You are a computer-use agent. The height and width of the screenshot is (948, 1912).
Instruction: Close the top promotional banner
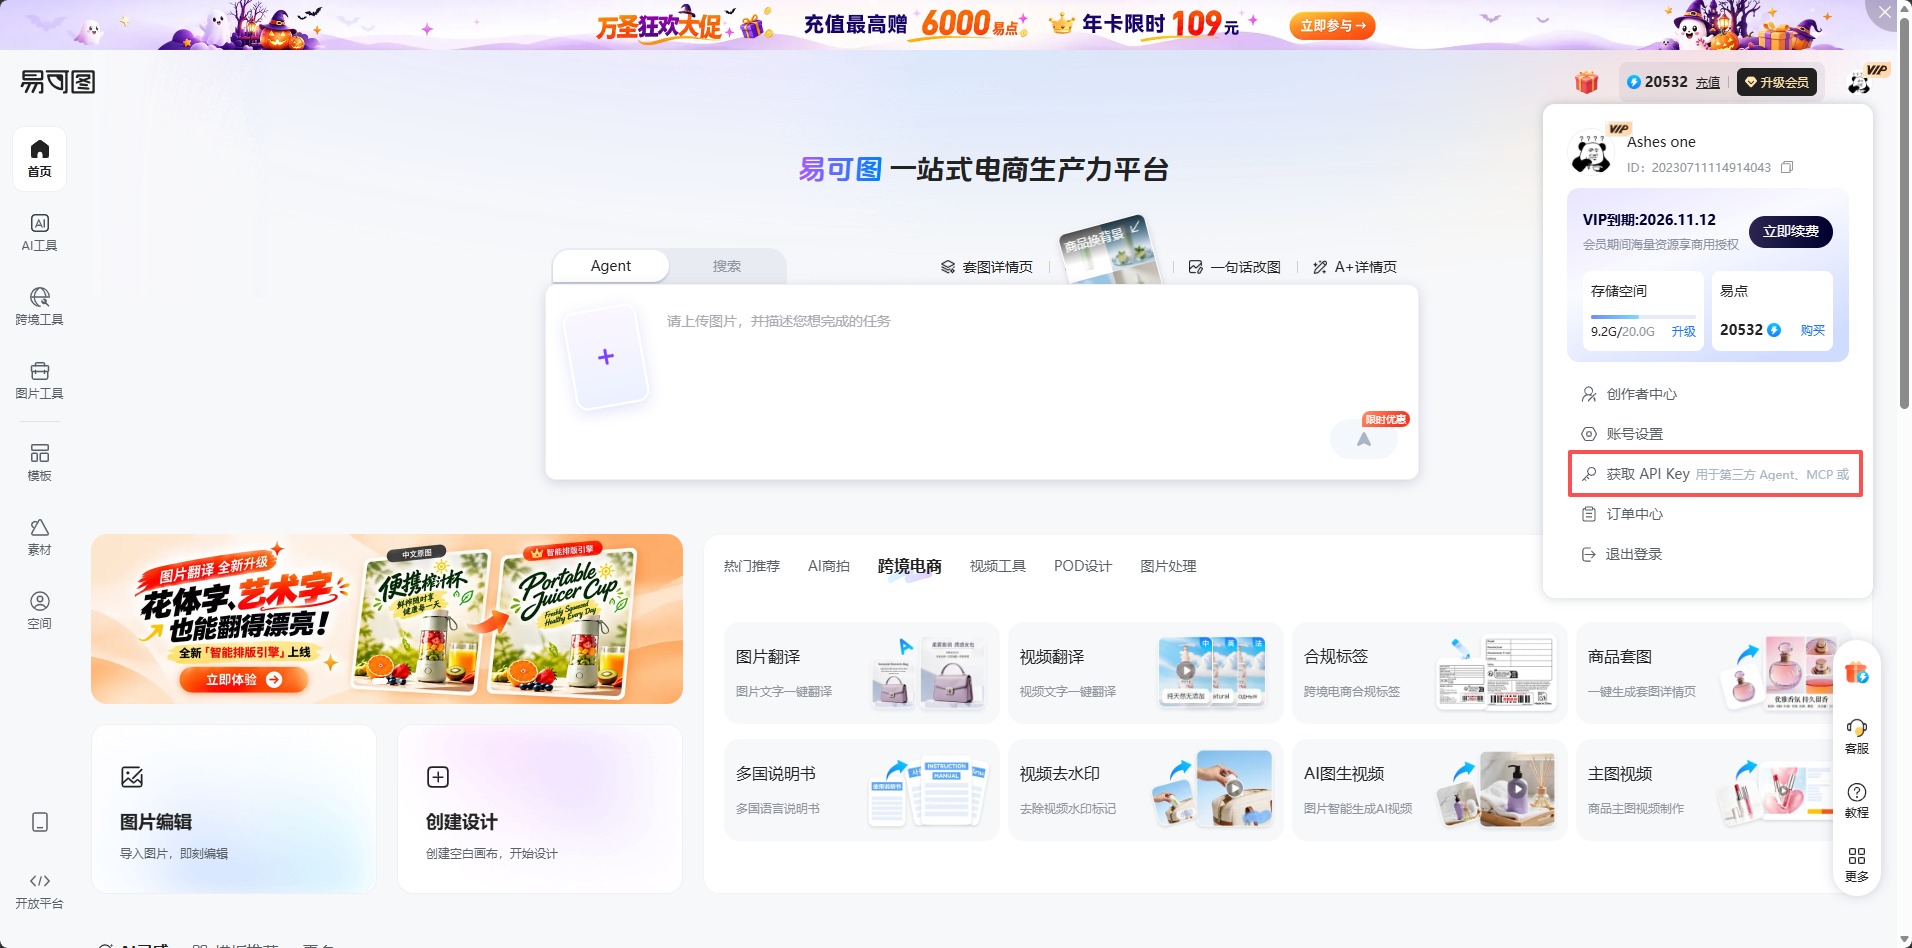[1884, 12]
